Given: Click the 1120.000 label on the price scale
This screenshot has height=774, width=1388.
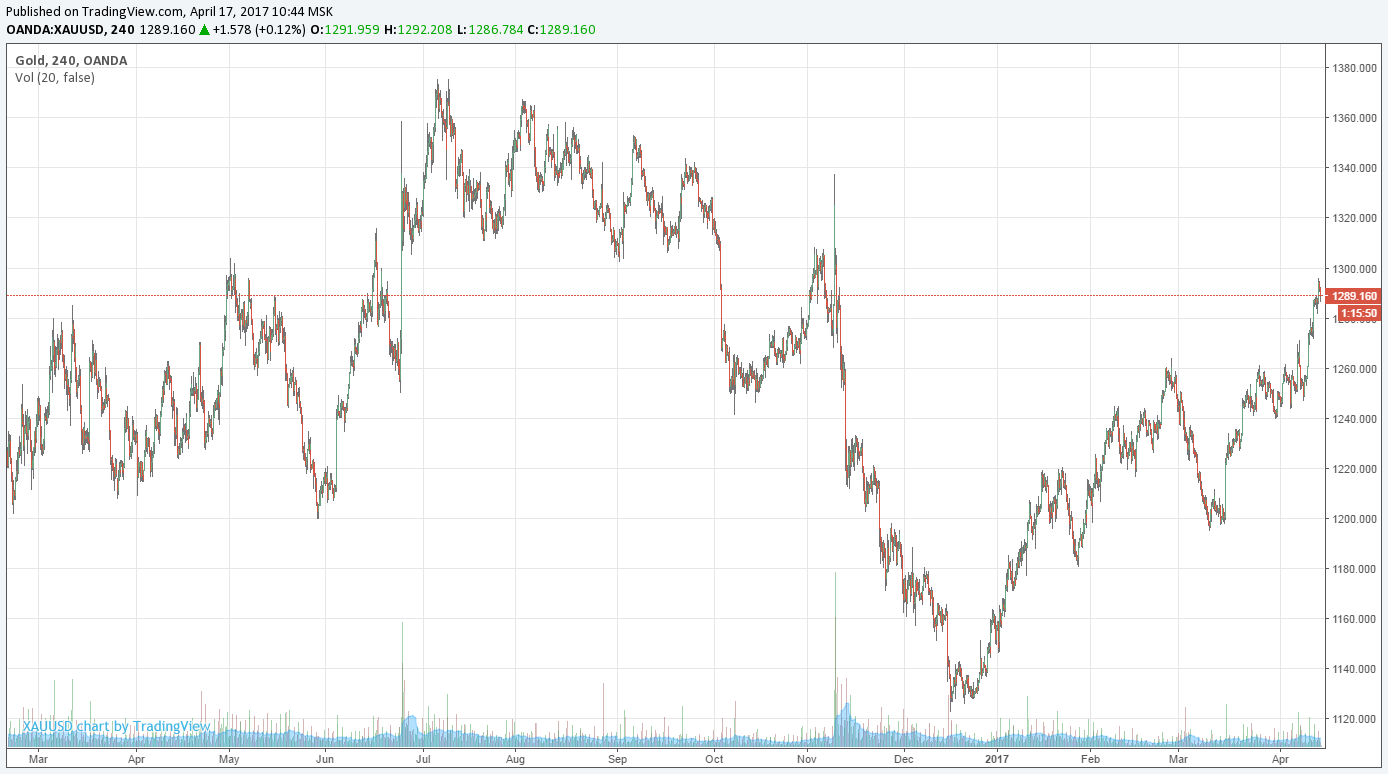Looking at the screenshot, I should coord(1356,719).
